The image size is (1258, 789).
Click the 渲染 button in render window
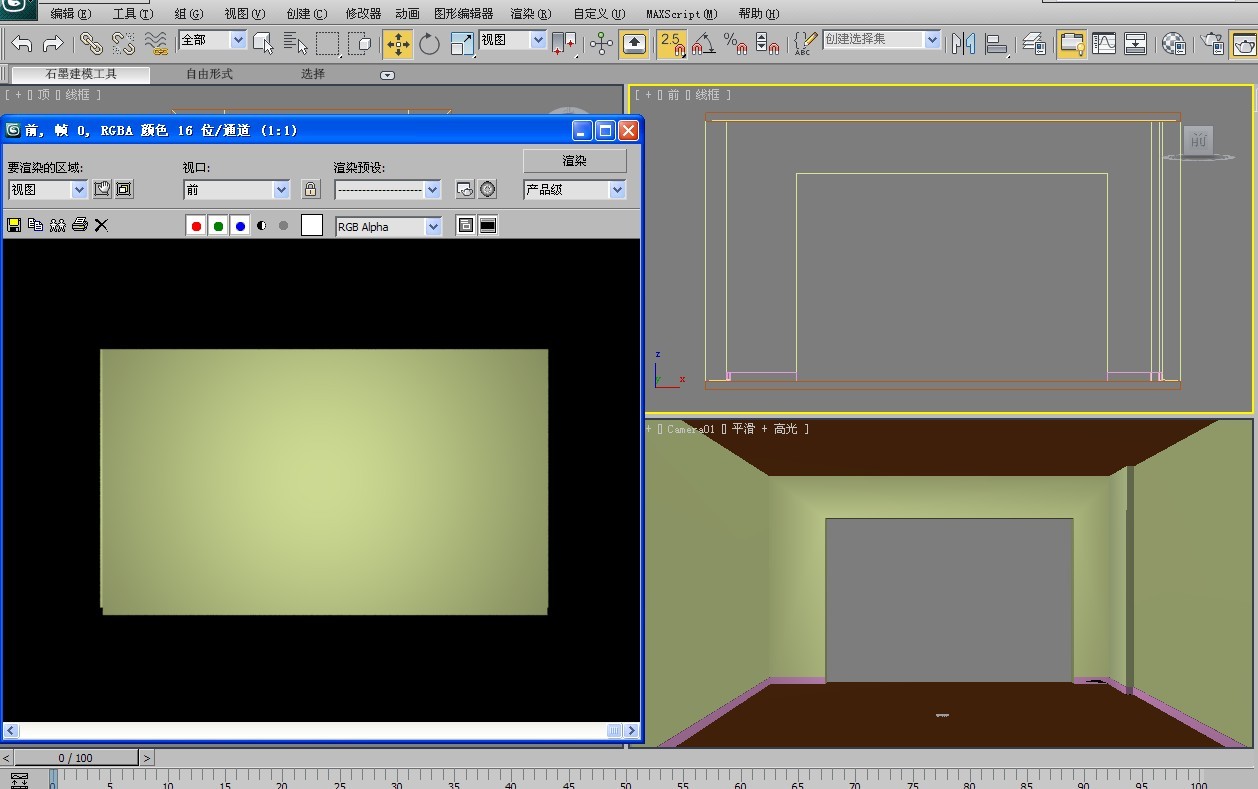(x=575, y=161)
